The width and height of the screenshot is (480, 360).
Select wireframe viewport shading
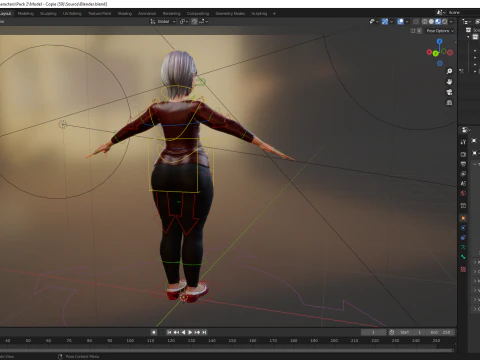click(x=425, y=22)
